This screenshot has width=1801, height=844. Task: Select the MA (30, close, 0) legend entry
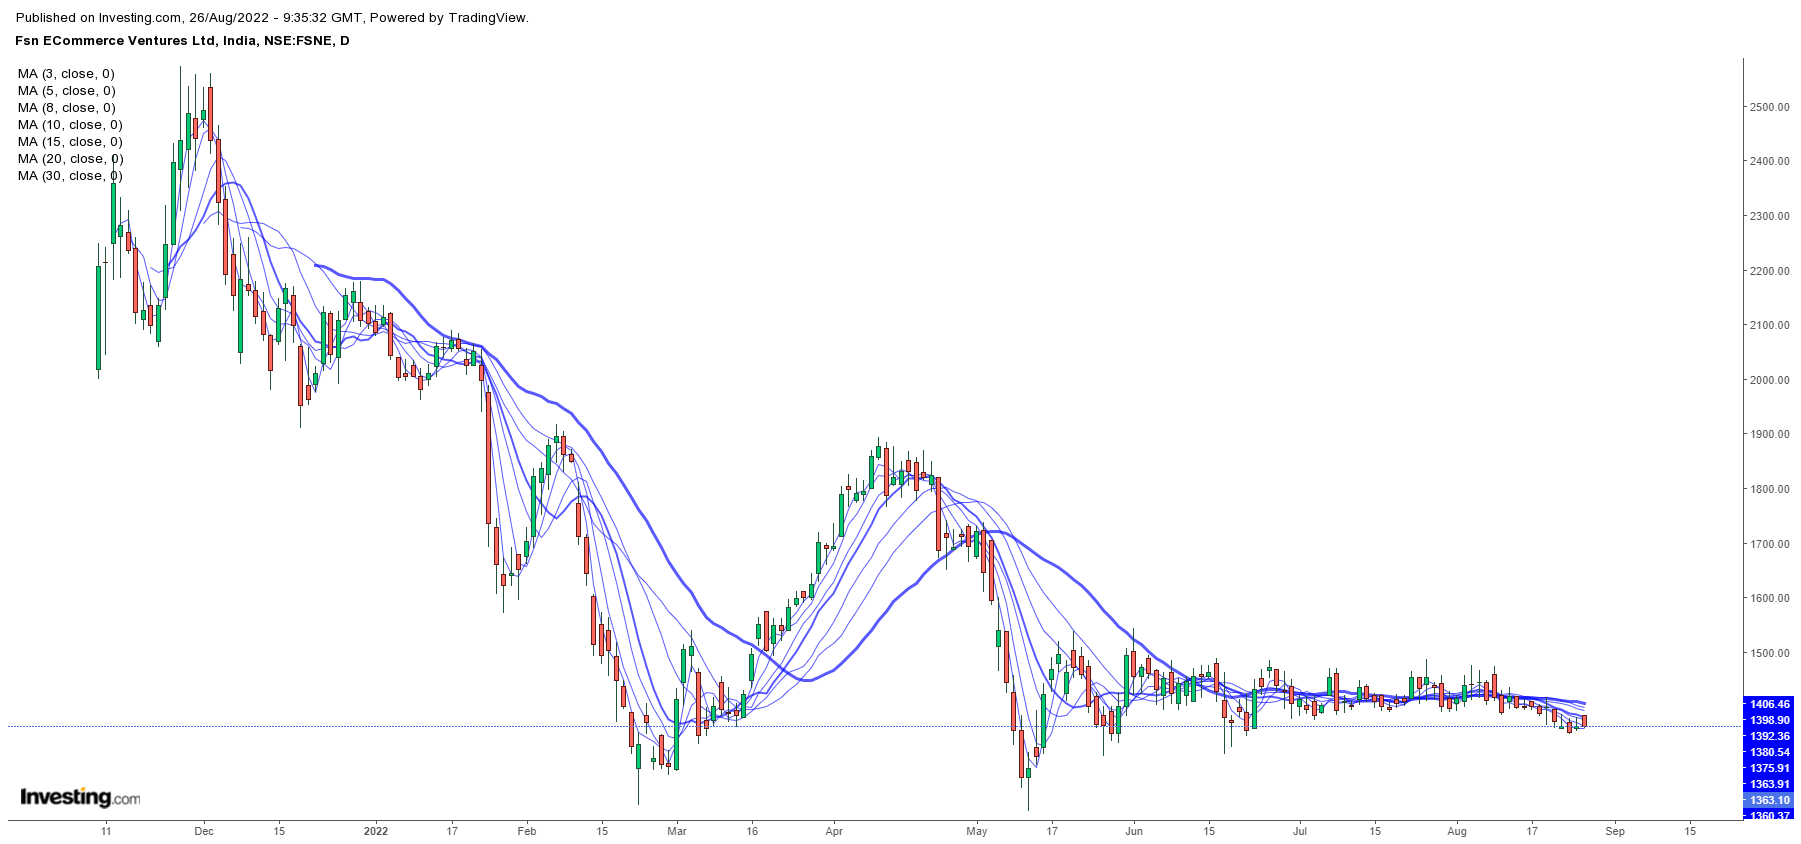[x=70, y=176]
